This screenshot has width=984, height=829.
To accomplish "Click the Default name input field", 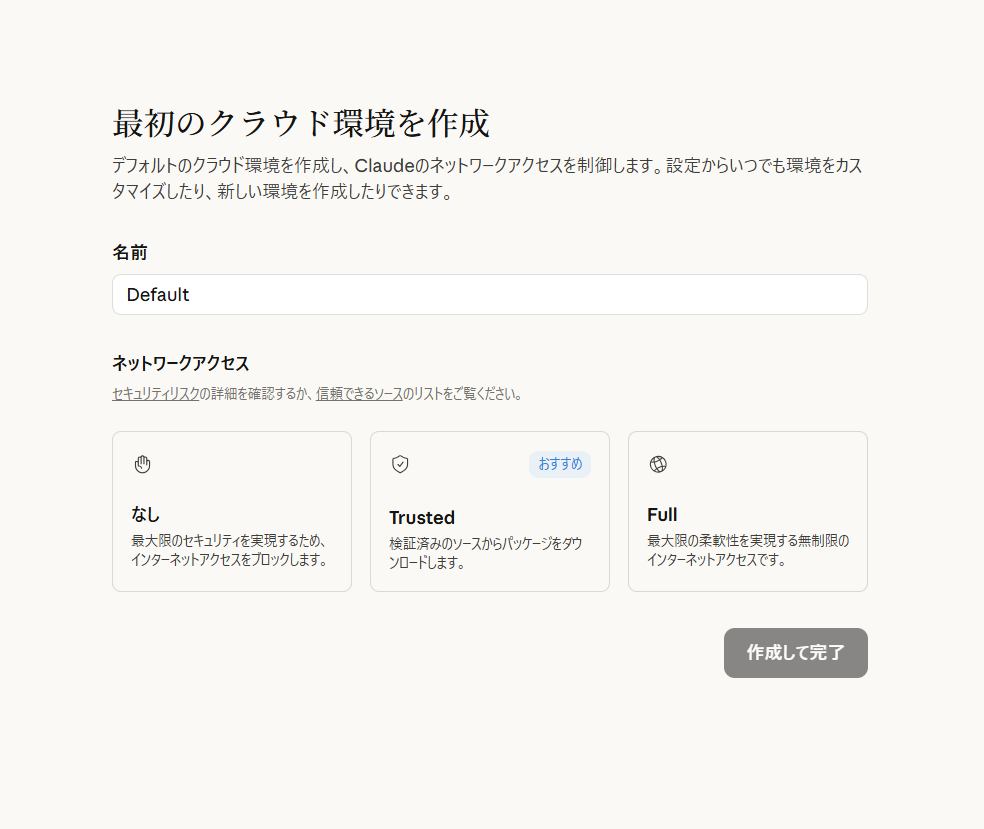I will click(x=490, y=294).
